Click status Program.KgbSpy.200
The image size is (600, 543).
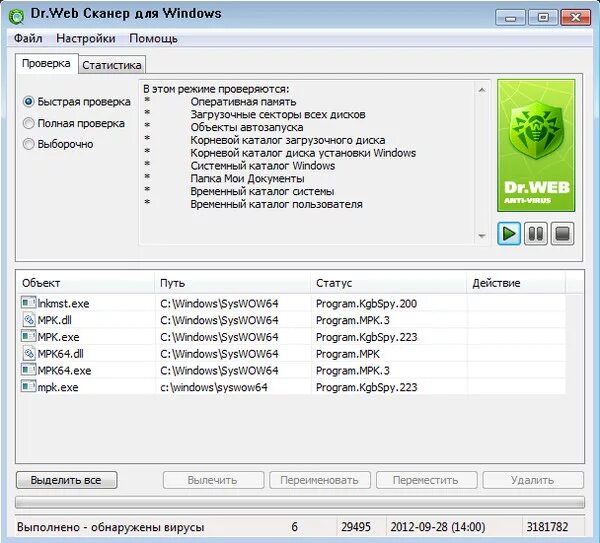(366, 304)
